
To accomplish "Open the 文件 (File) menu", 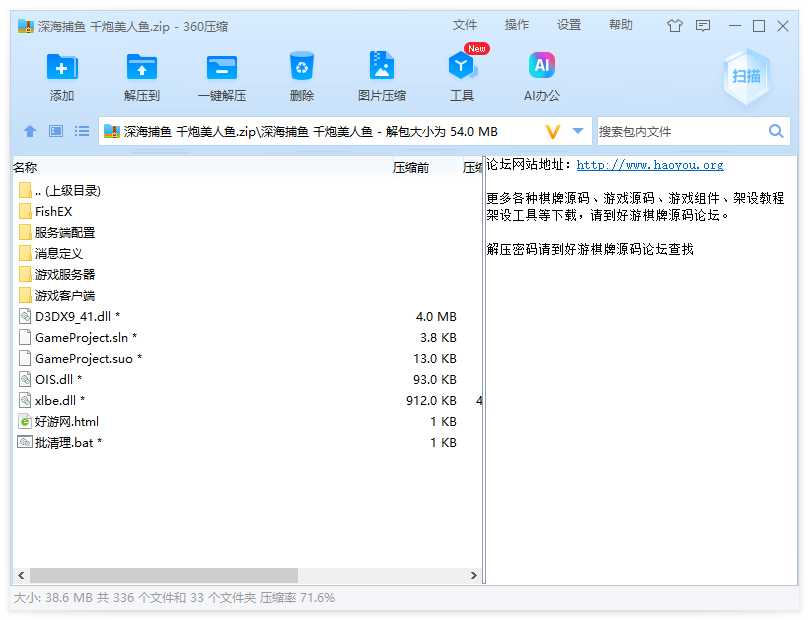I will [465, 25].
